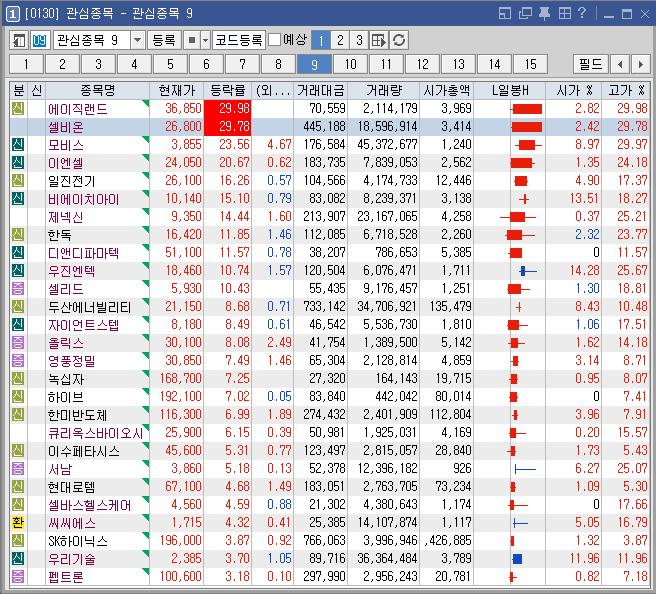Click the 등록 button
The image size is (656, 594).
(164, 41)
